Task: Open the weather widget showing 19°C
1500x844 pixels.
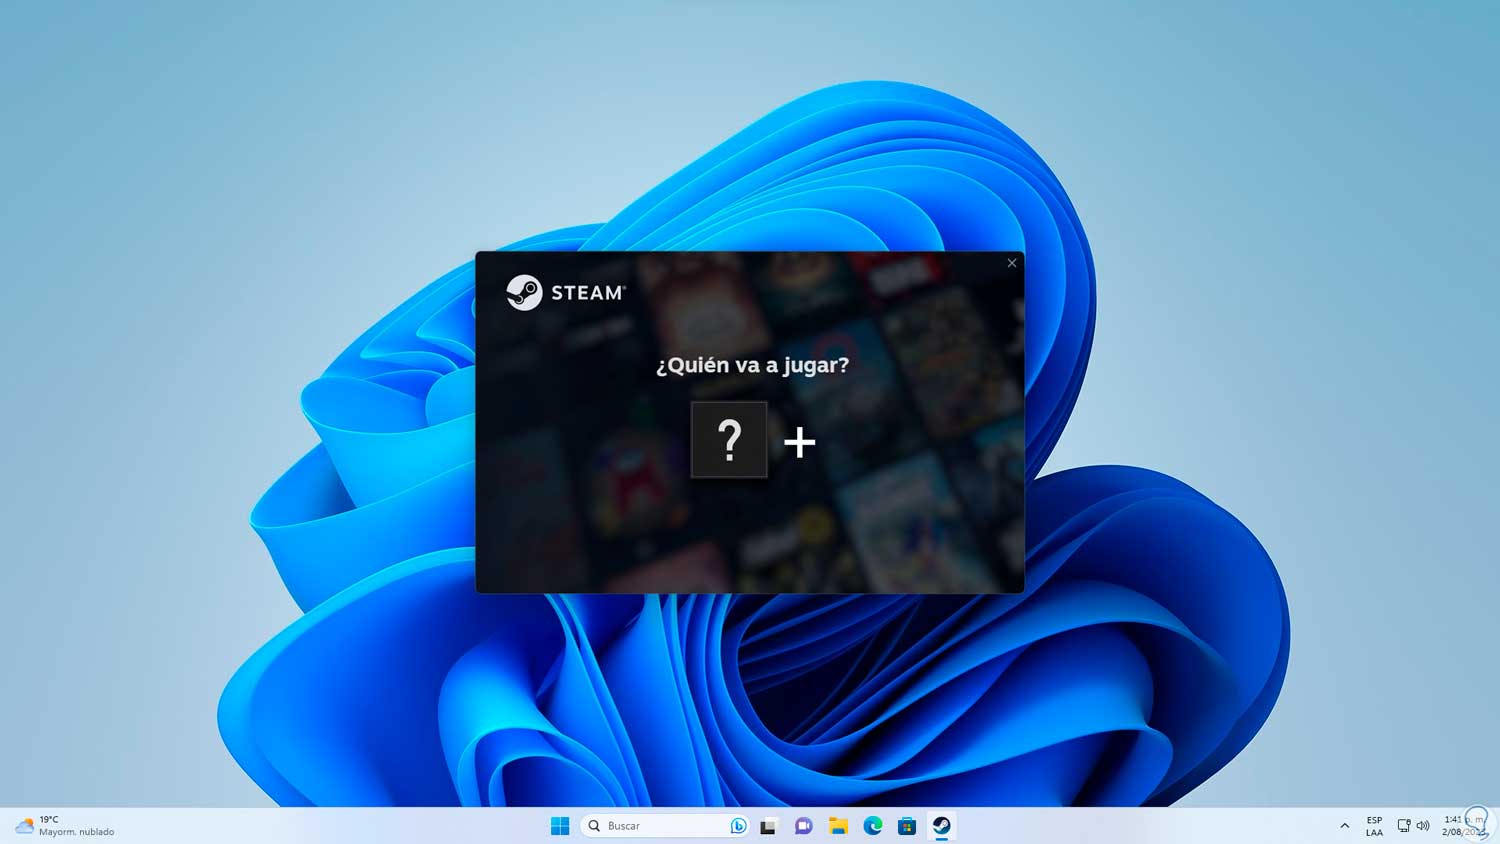Action: (x=65, y=826)
